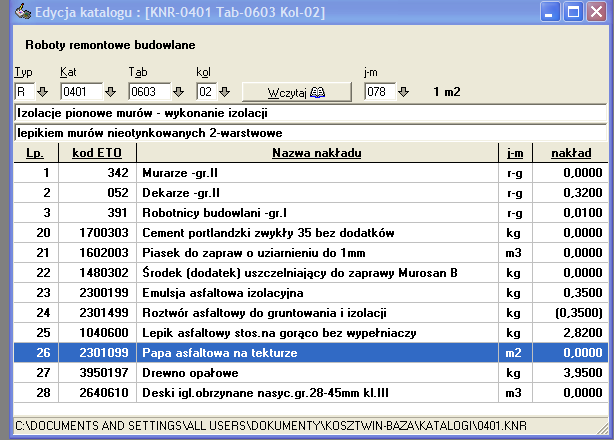
Task: Click ETO code 1480302
Action: pos(104,273)
